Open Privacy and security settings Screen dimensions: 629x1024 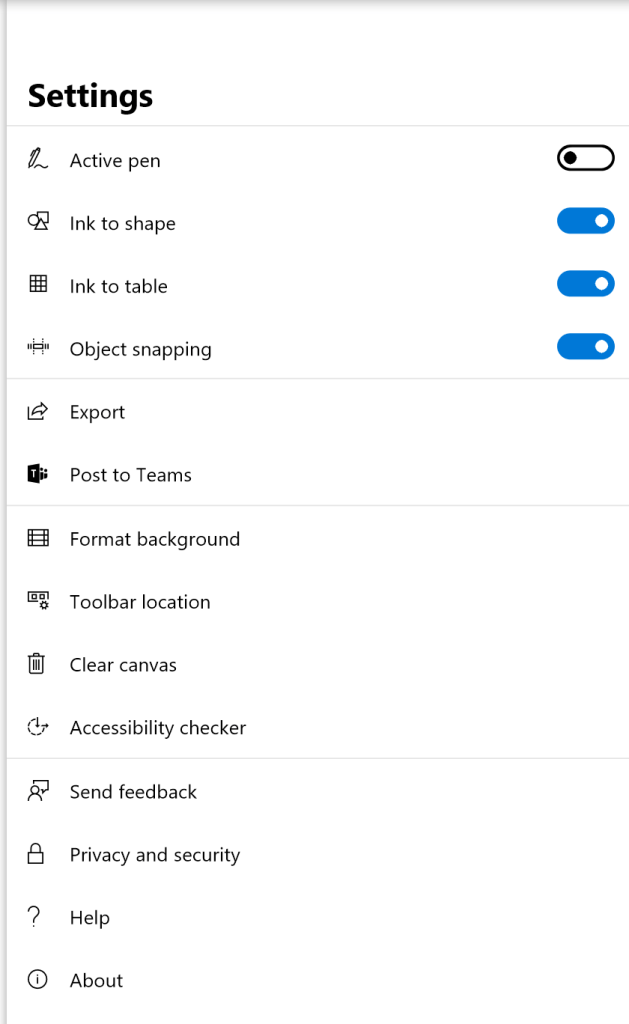[154, 855]
